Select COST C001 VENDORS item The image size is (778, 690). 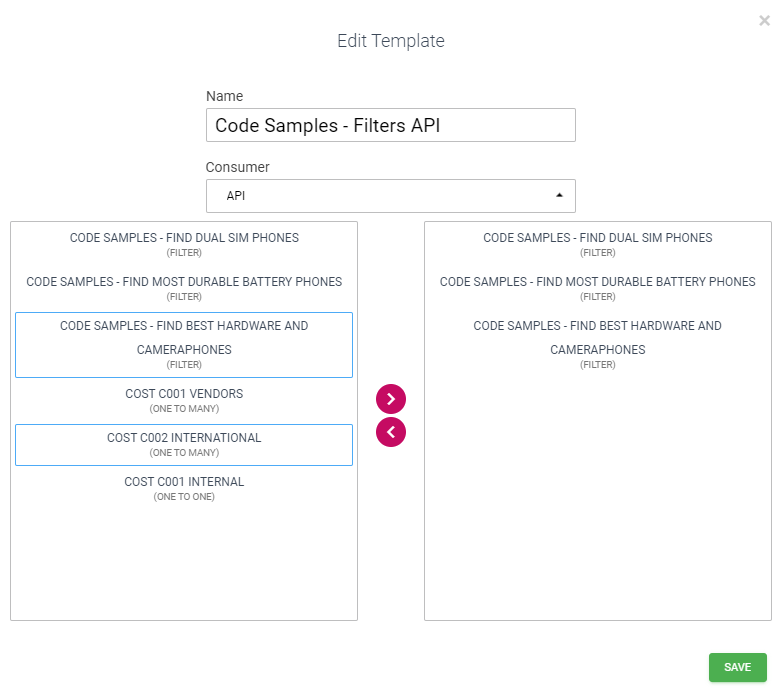(x=184, y=400)
